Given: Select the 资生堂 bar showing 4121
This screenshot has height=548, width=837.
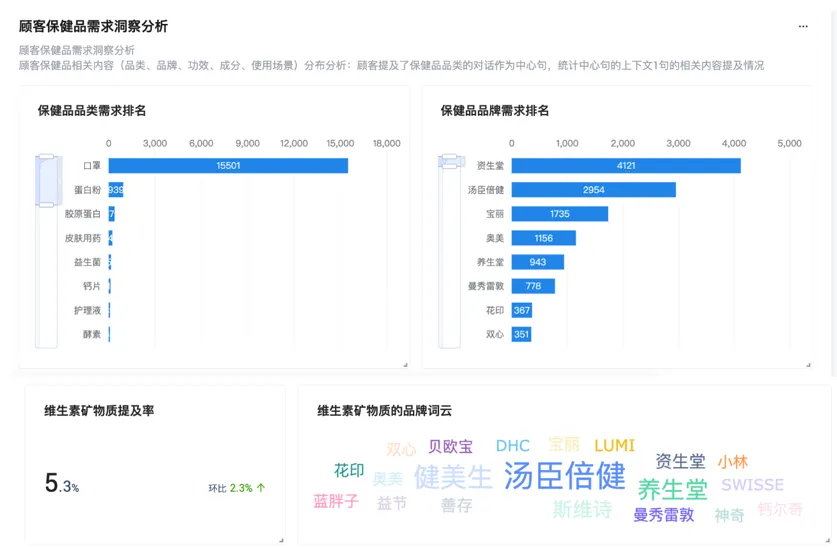Looking at the screenshot, I should point(626,166).
